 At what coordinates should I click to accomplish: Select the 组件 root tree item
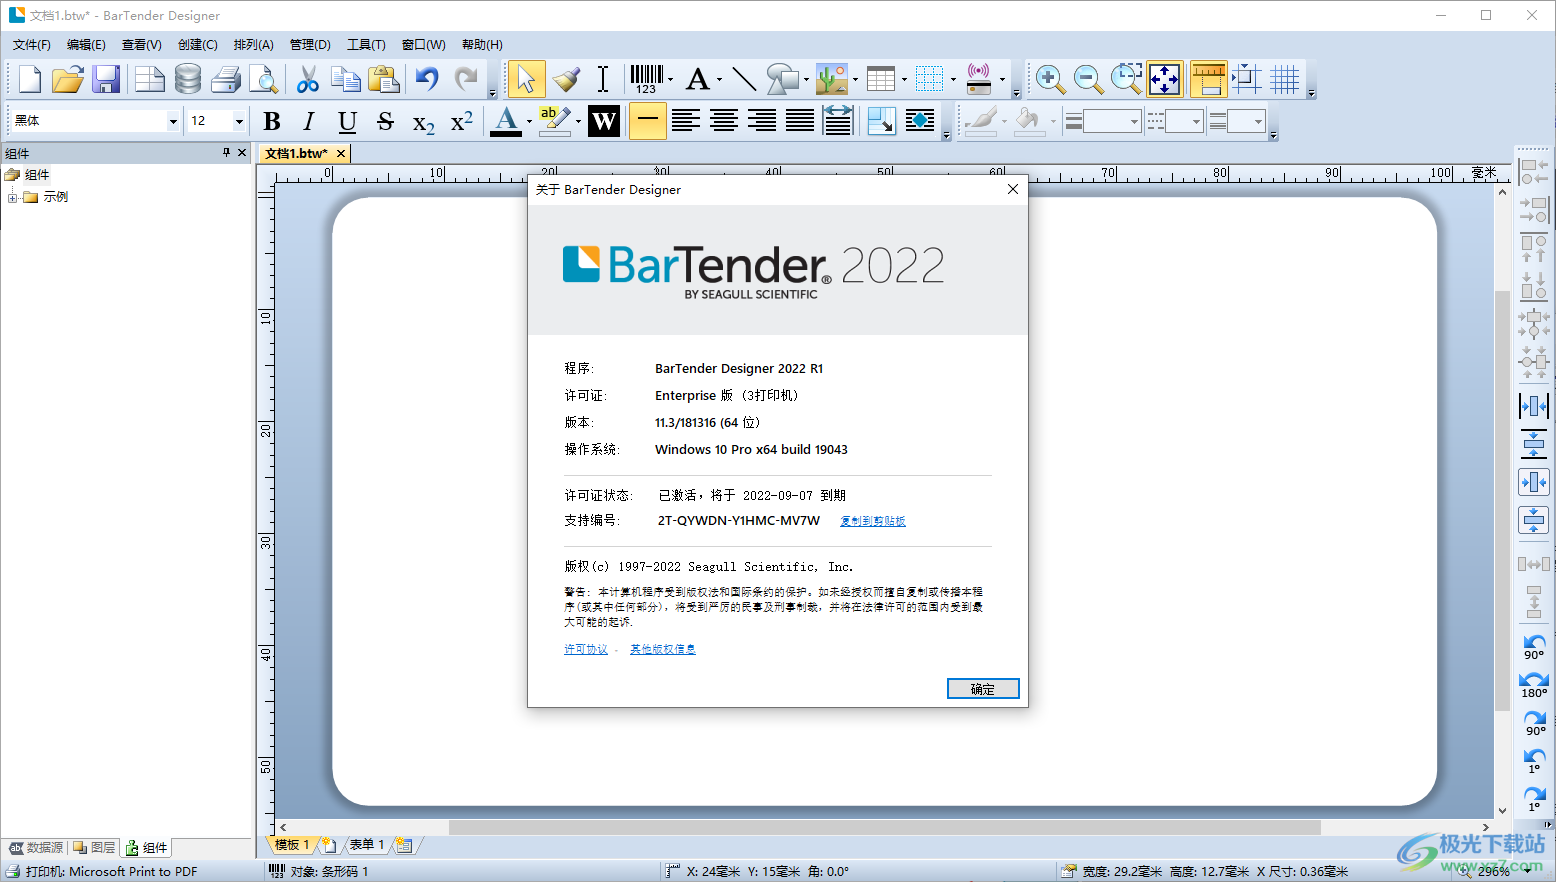click(37, 175)
